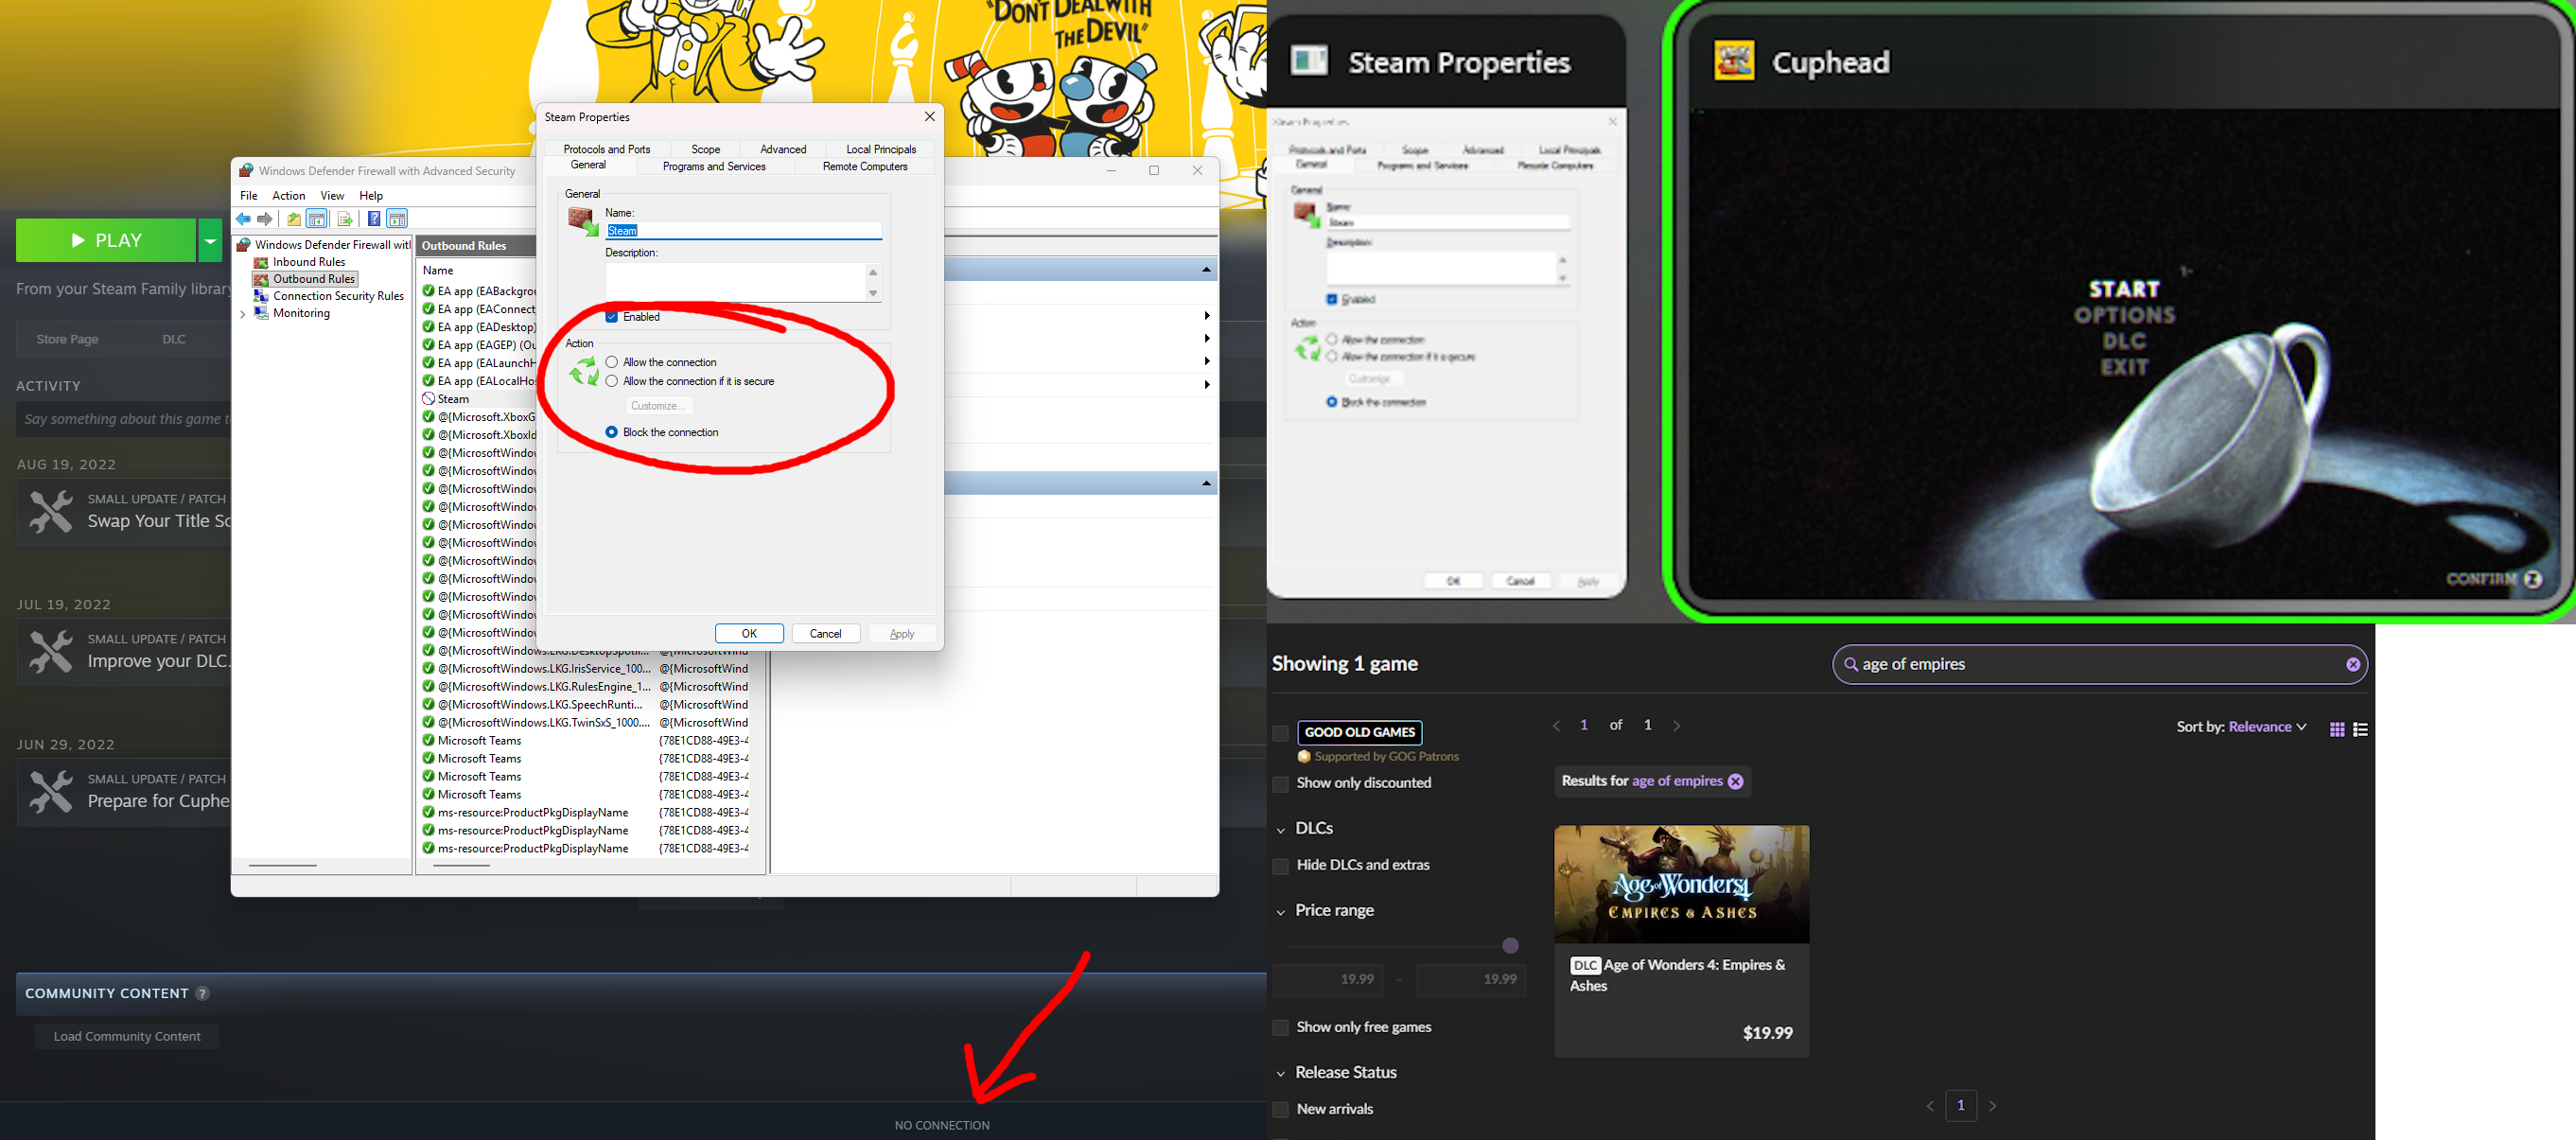Viewport: 2576px width, 1140px height.
Task: Go to next page arrow in top GOG pagination
Action: point(1677,726)
